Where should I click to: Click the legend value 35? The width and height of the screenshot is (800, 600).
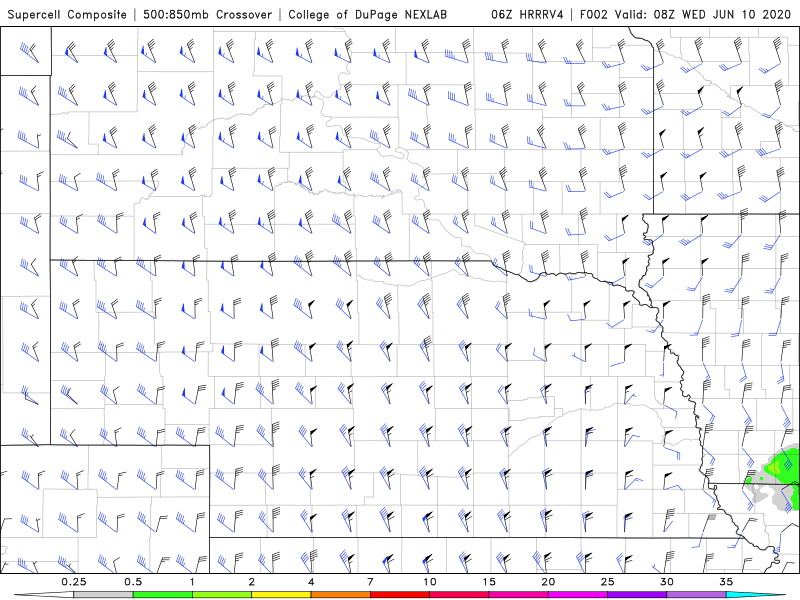click(726, 582)
